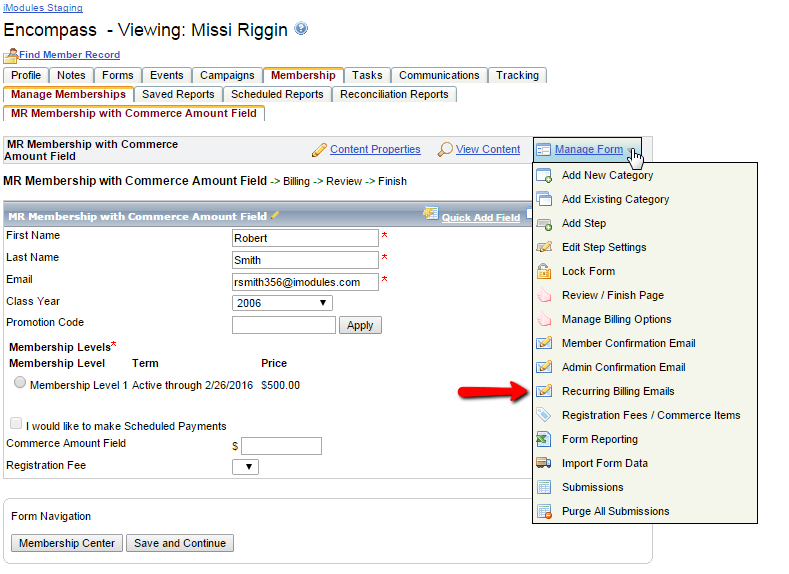The image size is (789, 574).
Task: Open the Class Year dropdown
Action: coord(282,303)
